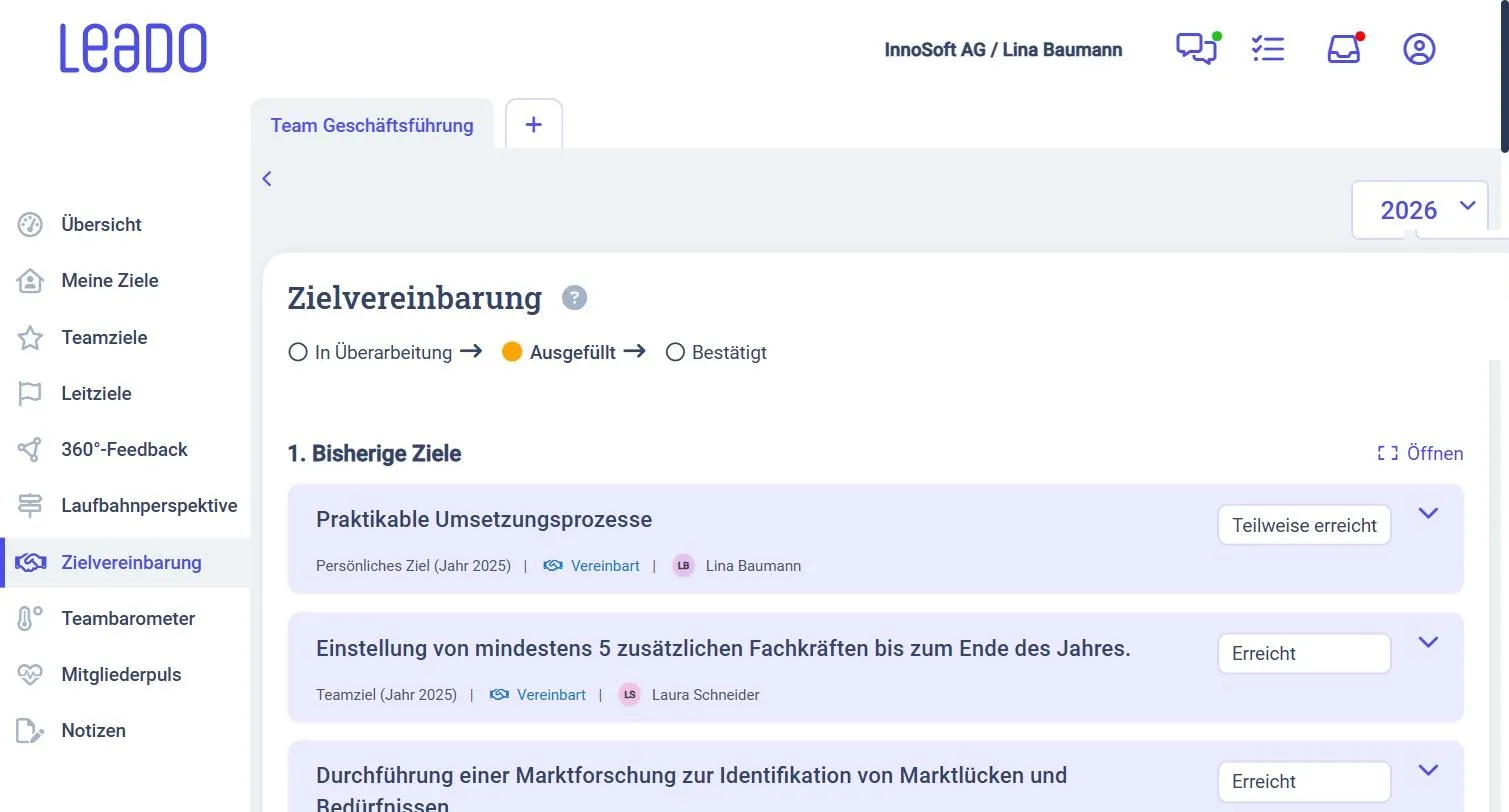Open Erreicht dropdown for Marktforschung goal

(x=1304, y=781)
